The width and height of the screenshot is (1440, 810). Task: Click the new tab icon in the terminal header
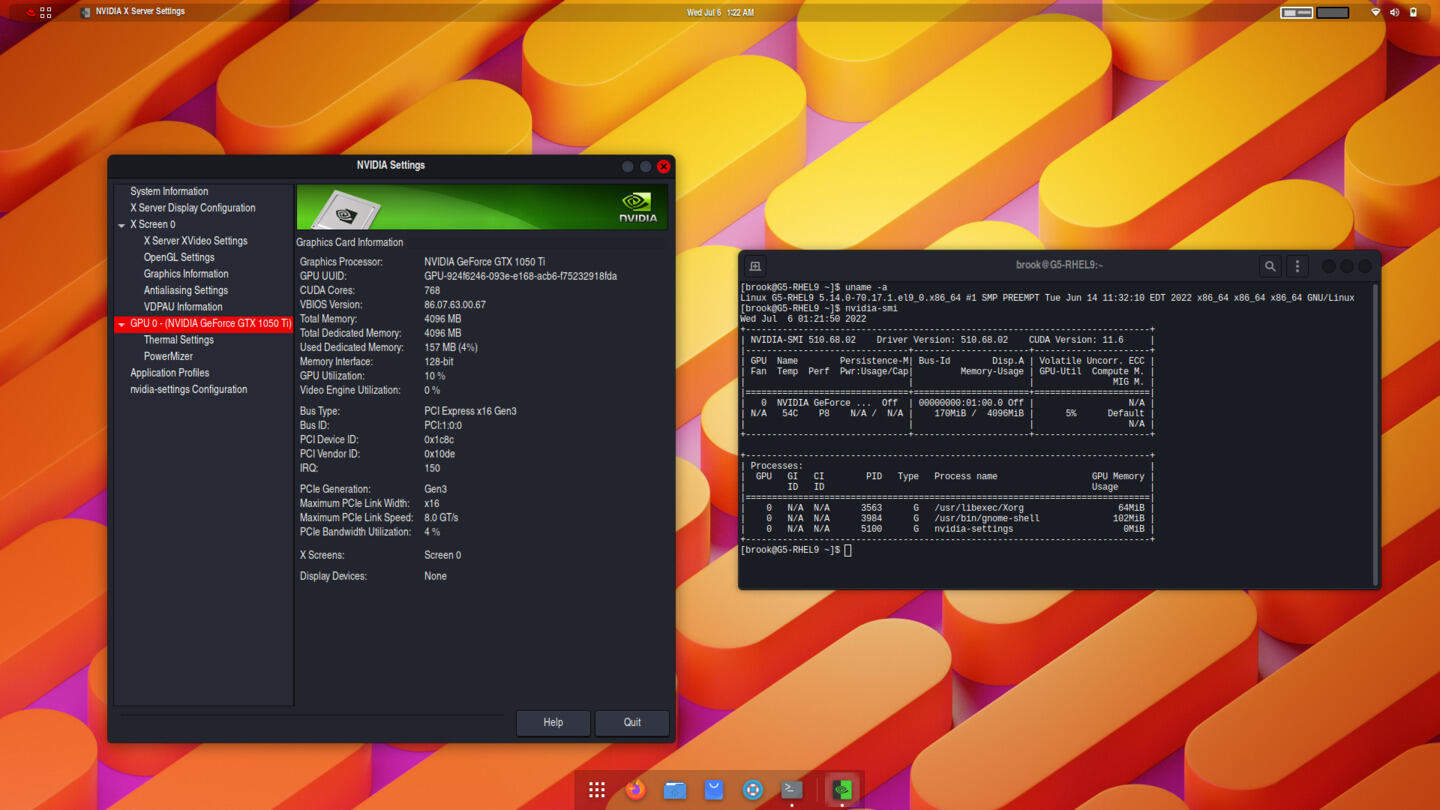[x=755, y=266]
